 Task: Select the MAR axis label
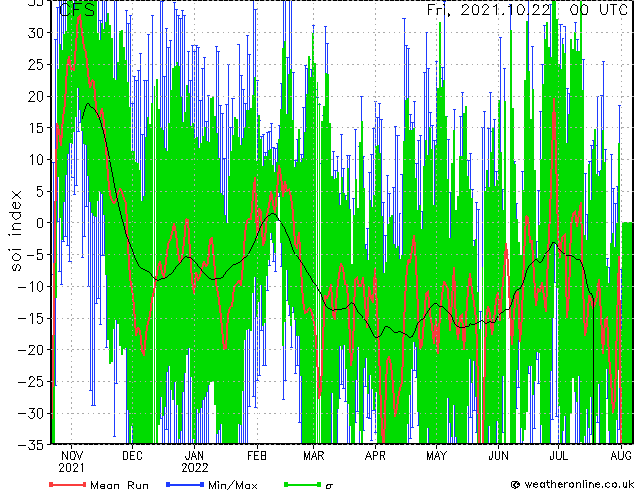pos(314,456)
